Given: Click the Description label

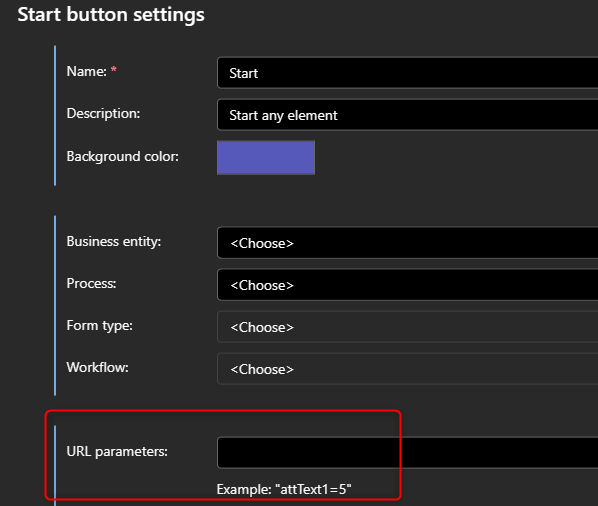Looking at the screenshot, I should tap(103, 113).
